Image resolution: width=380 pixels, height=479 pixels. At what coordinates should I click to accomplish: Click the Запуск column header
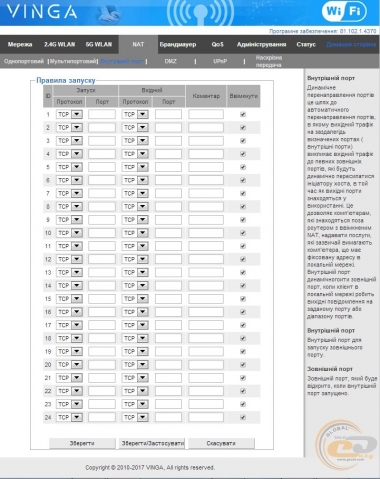(86, 90)
